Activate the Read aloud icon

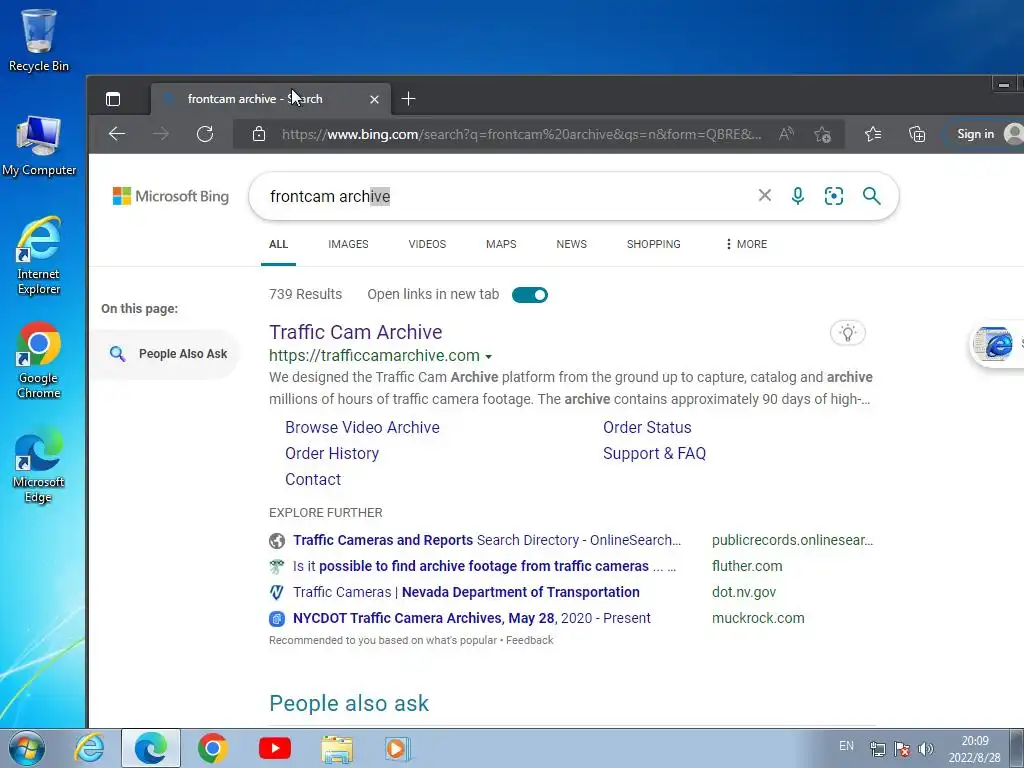pos(786,134)
